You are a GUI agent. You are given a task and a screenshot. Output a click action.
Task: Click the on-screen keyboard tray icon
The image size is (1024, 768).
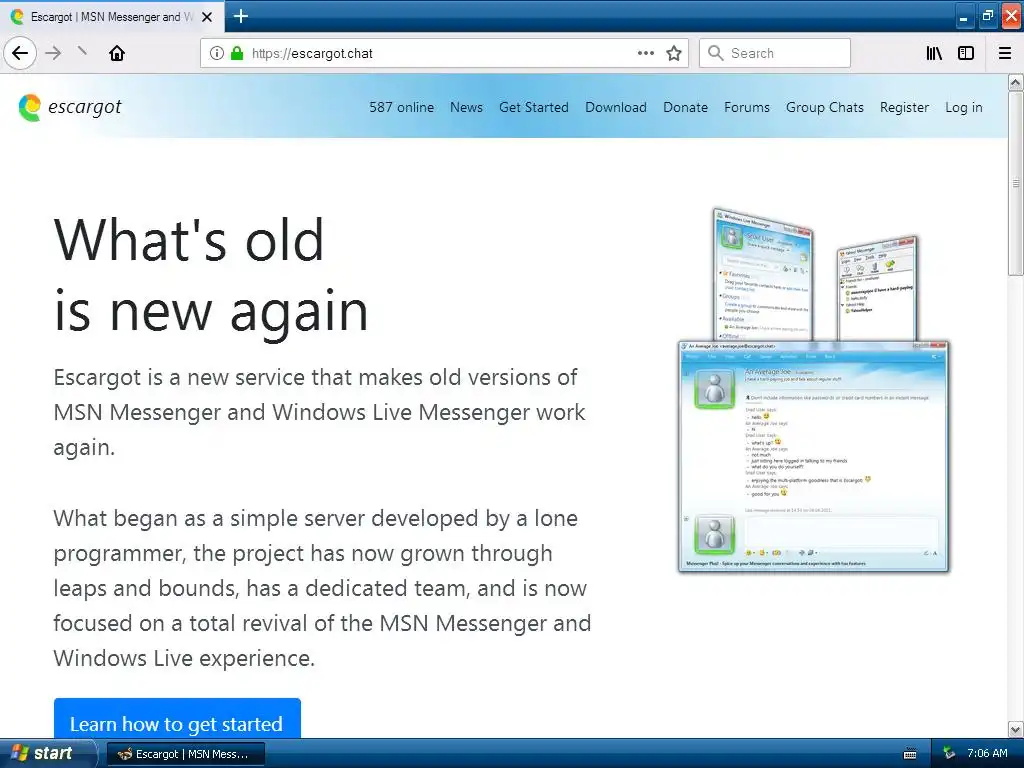tap(910, 754)
